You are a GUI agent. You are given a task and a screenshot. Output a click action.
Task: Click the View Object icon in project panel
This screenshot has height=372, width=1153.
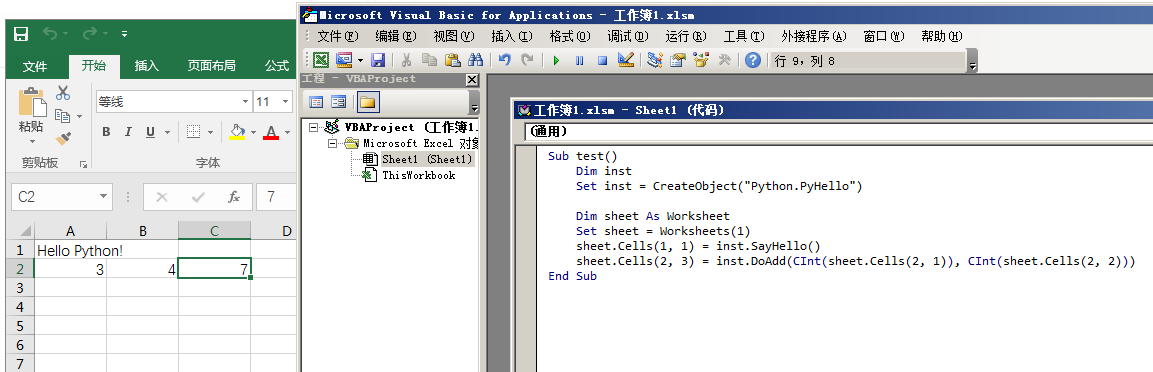tap(338, 102)
